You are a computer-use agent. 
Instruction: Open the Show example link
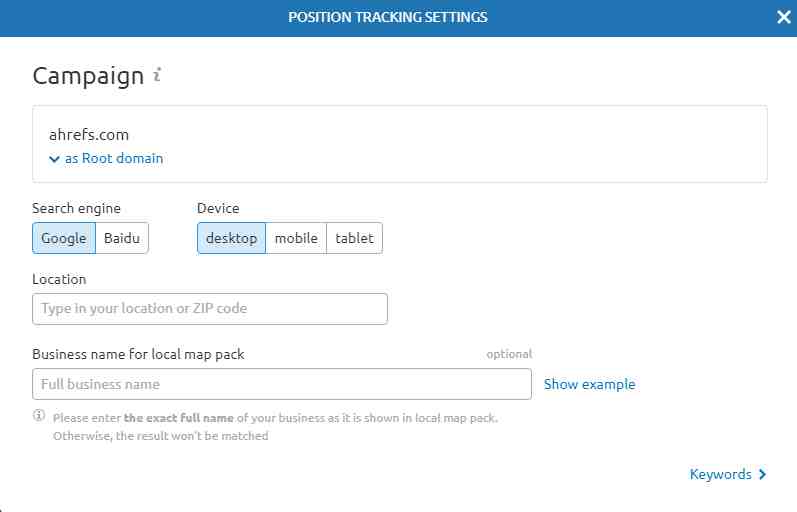[589, 384]
